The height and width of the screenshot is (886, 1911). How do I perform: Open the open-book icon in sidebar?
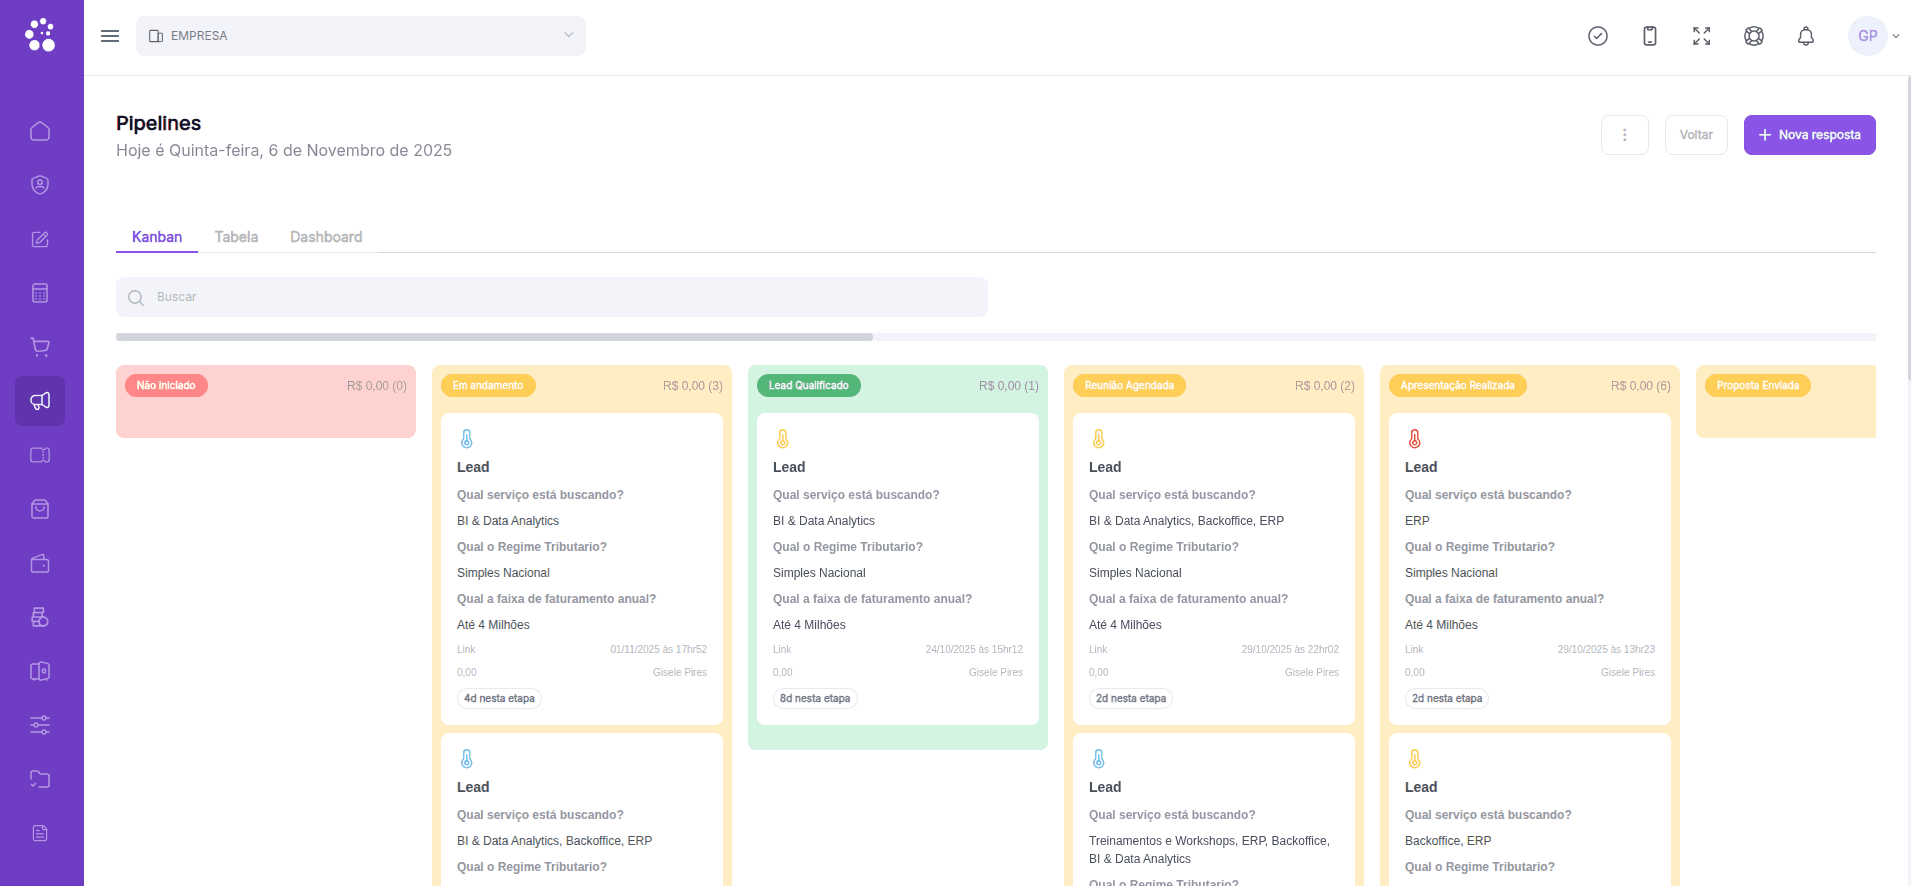(x=40, y=455)
